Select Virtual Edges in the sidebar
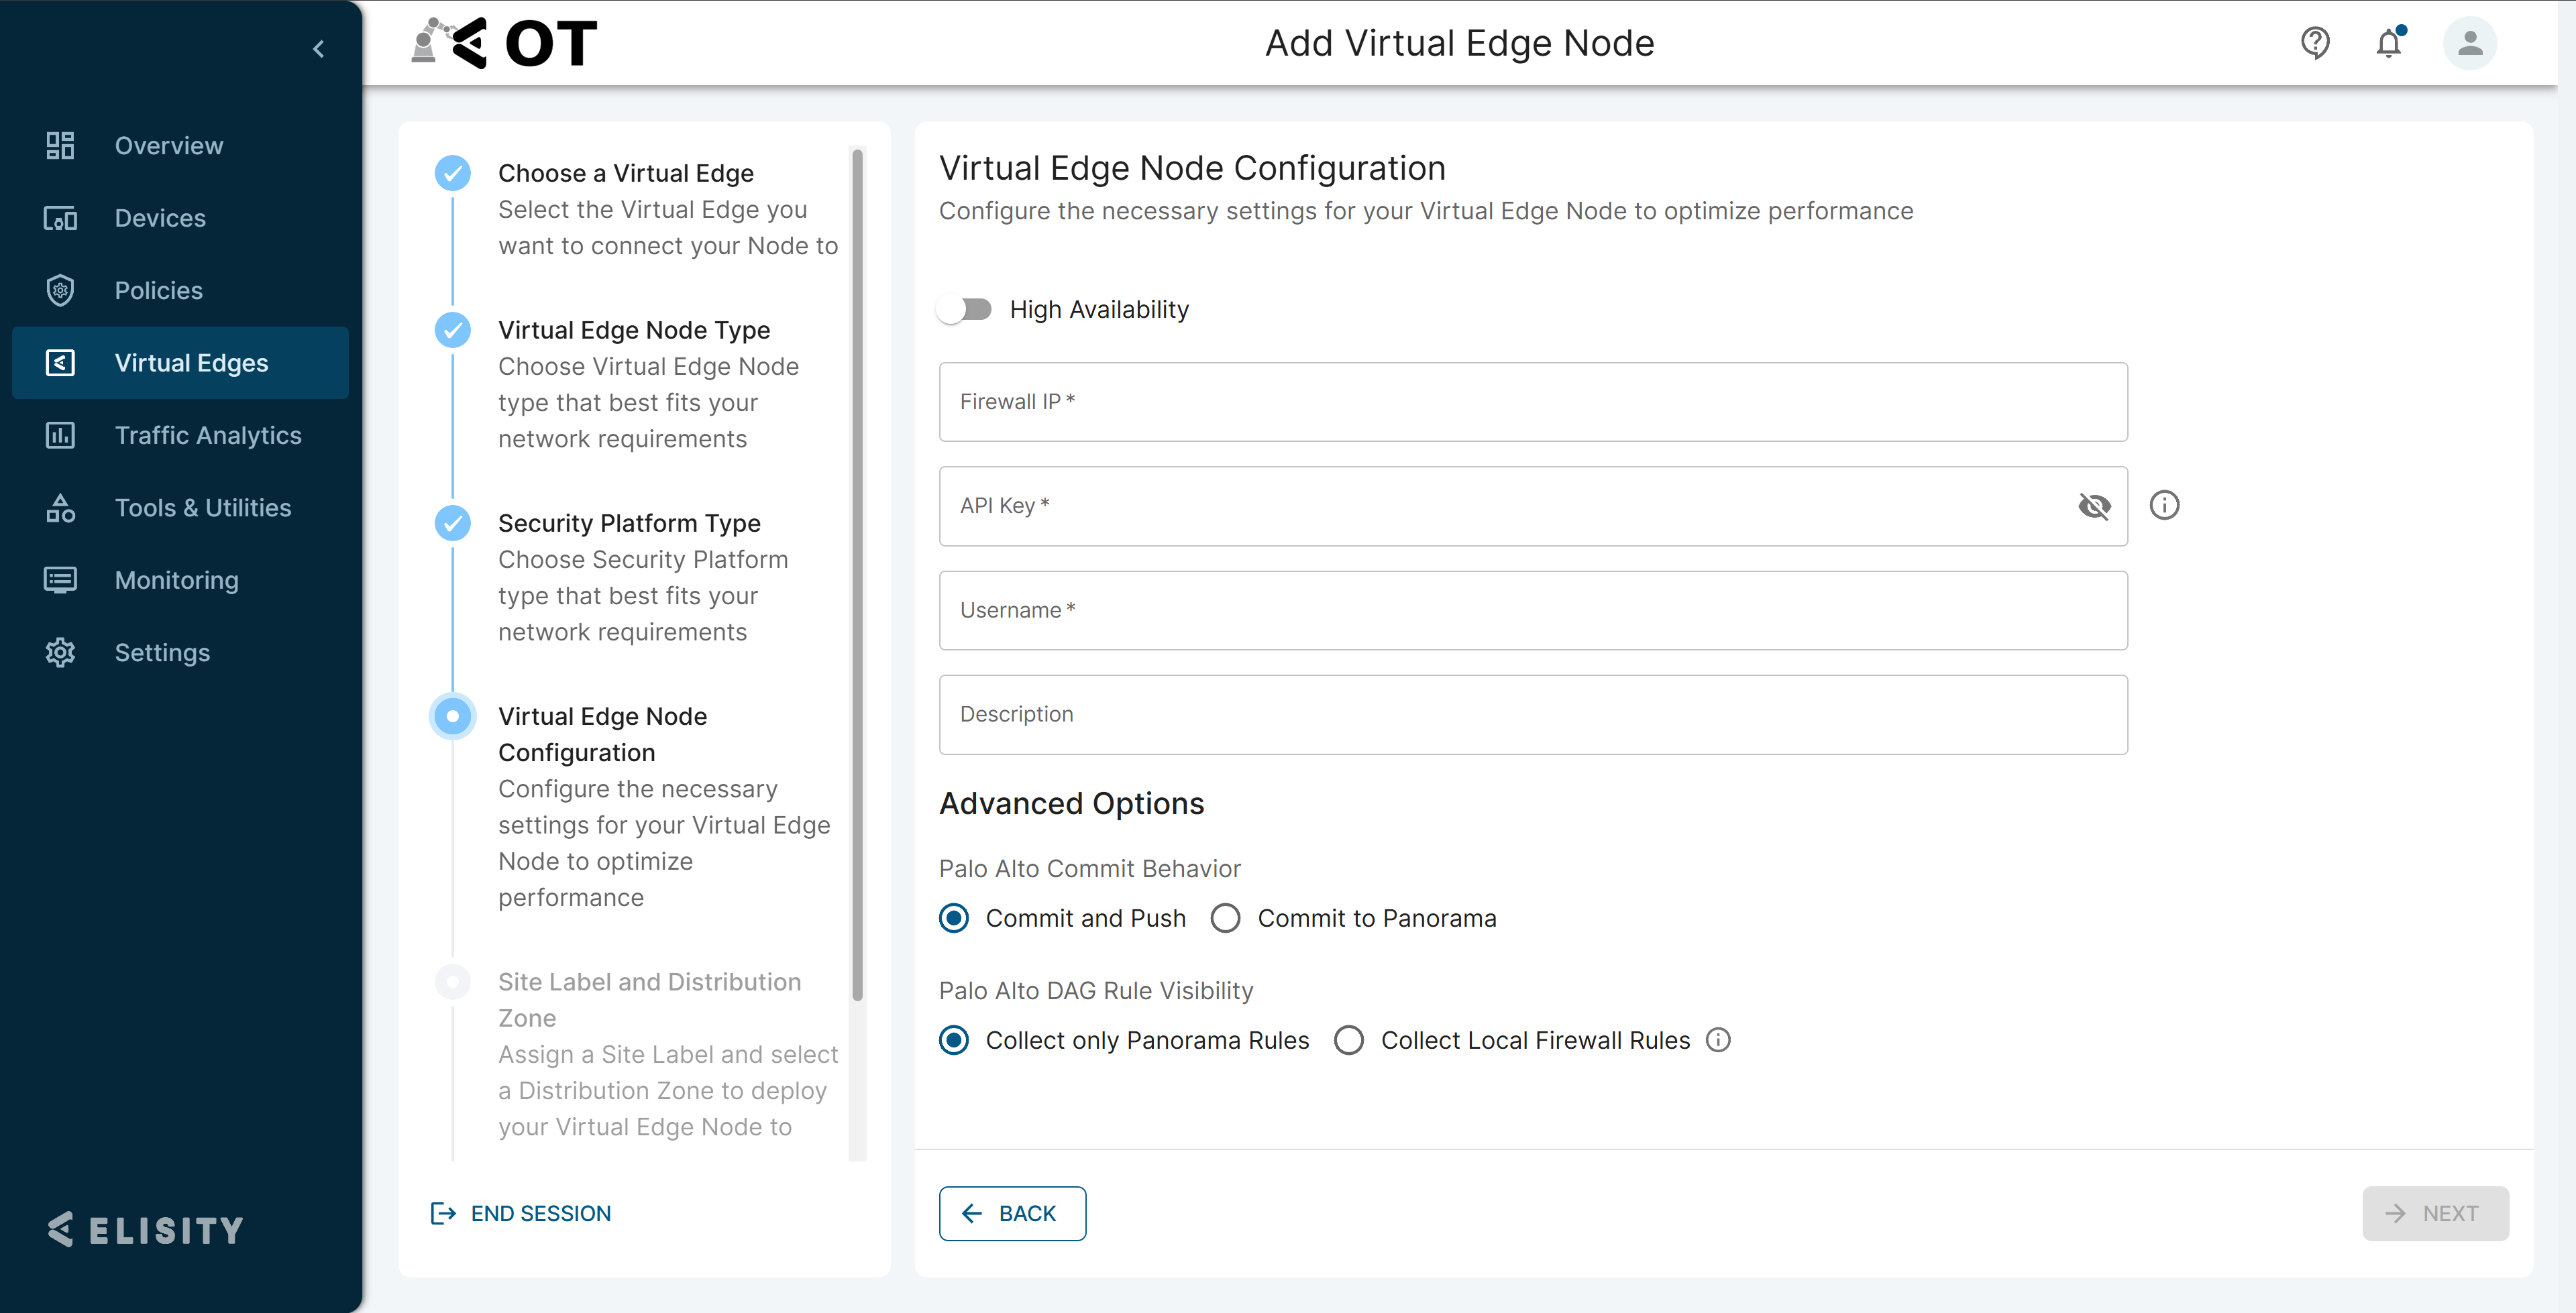Screen dimensions: 2576x1313 coord(180,363)
